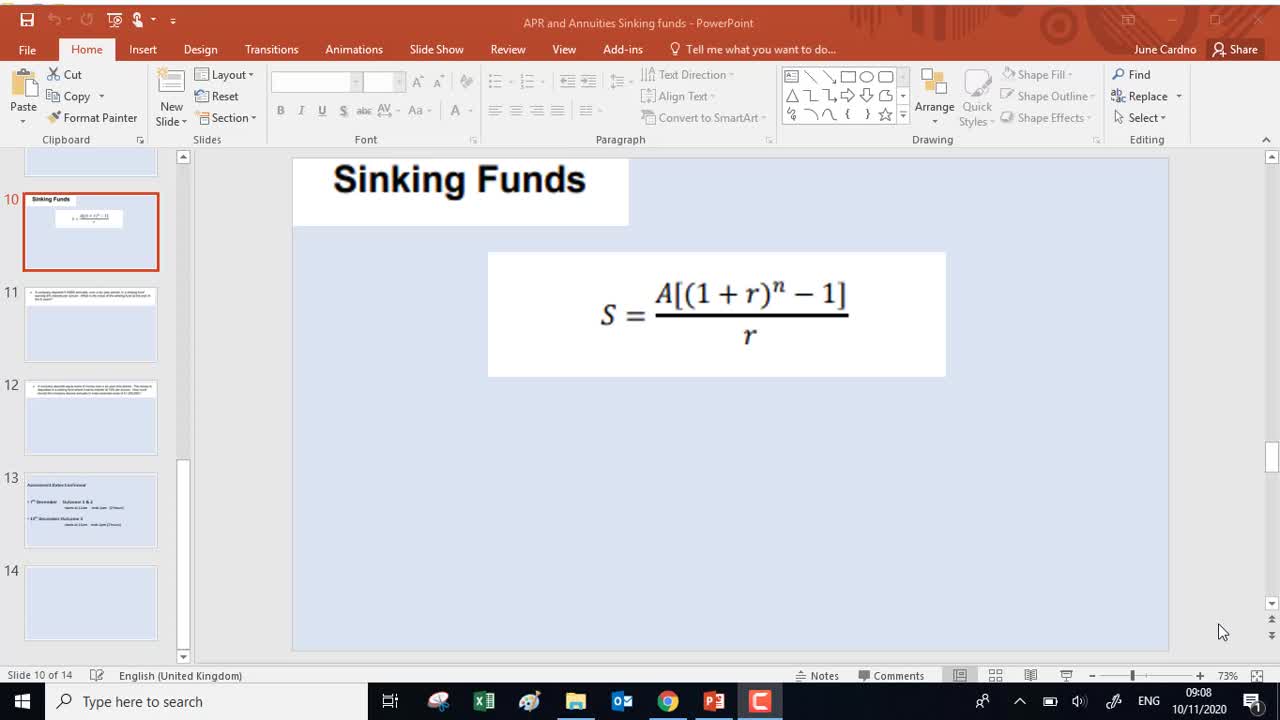Screen dimensions: 1280x720
Task: Open the Select dropdown in Editing
Action: point(1141,118)
